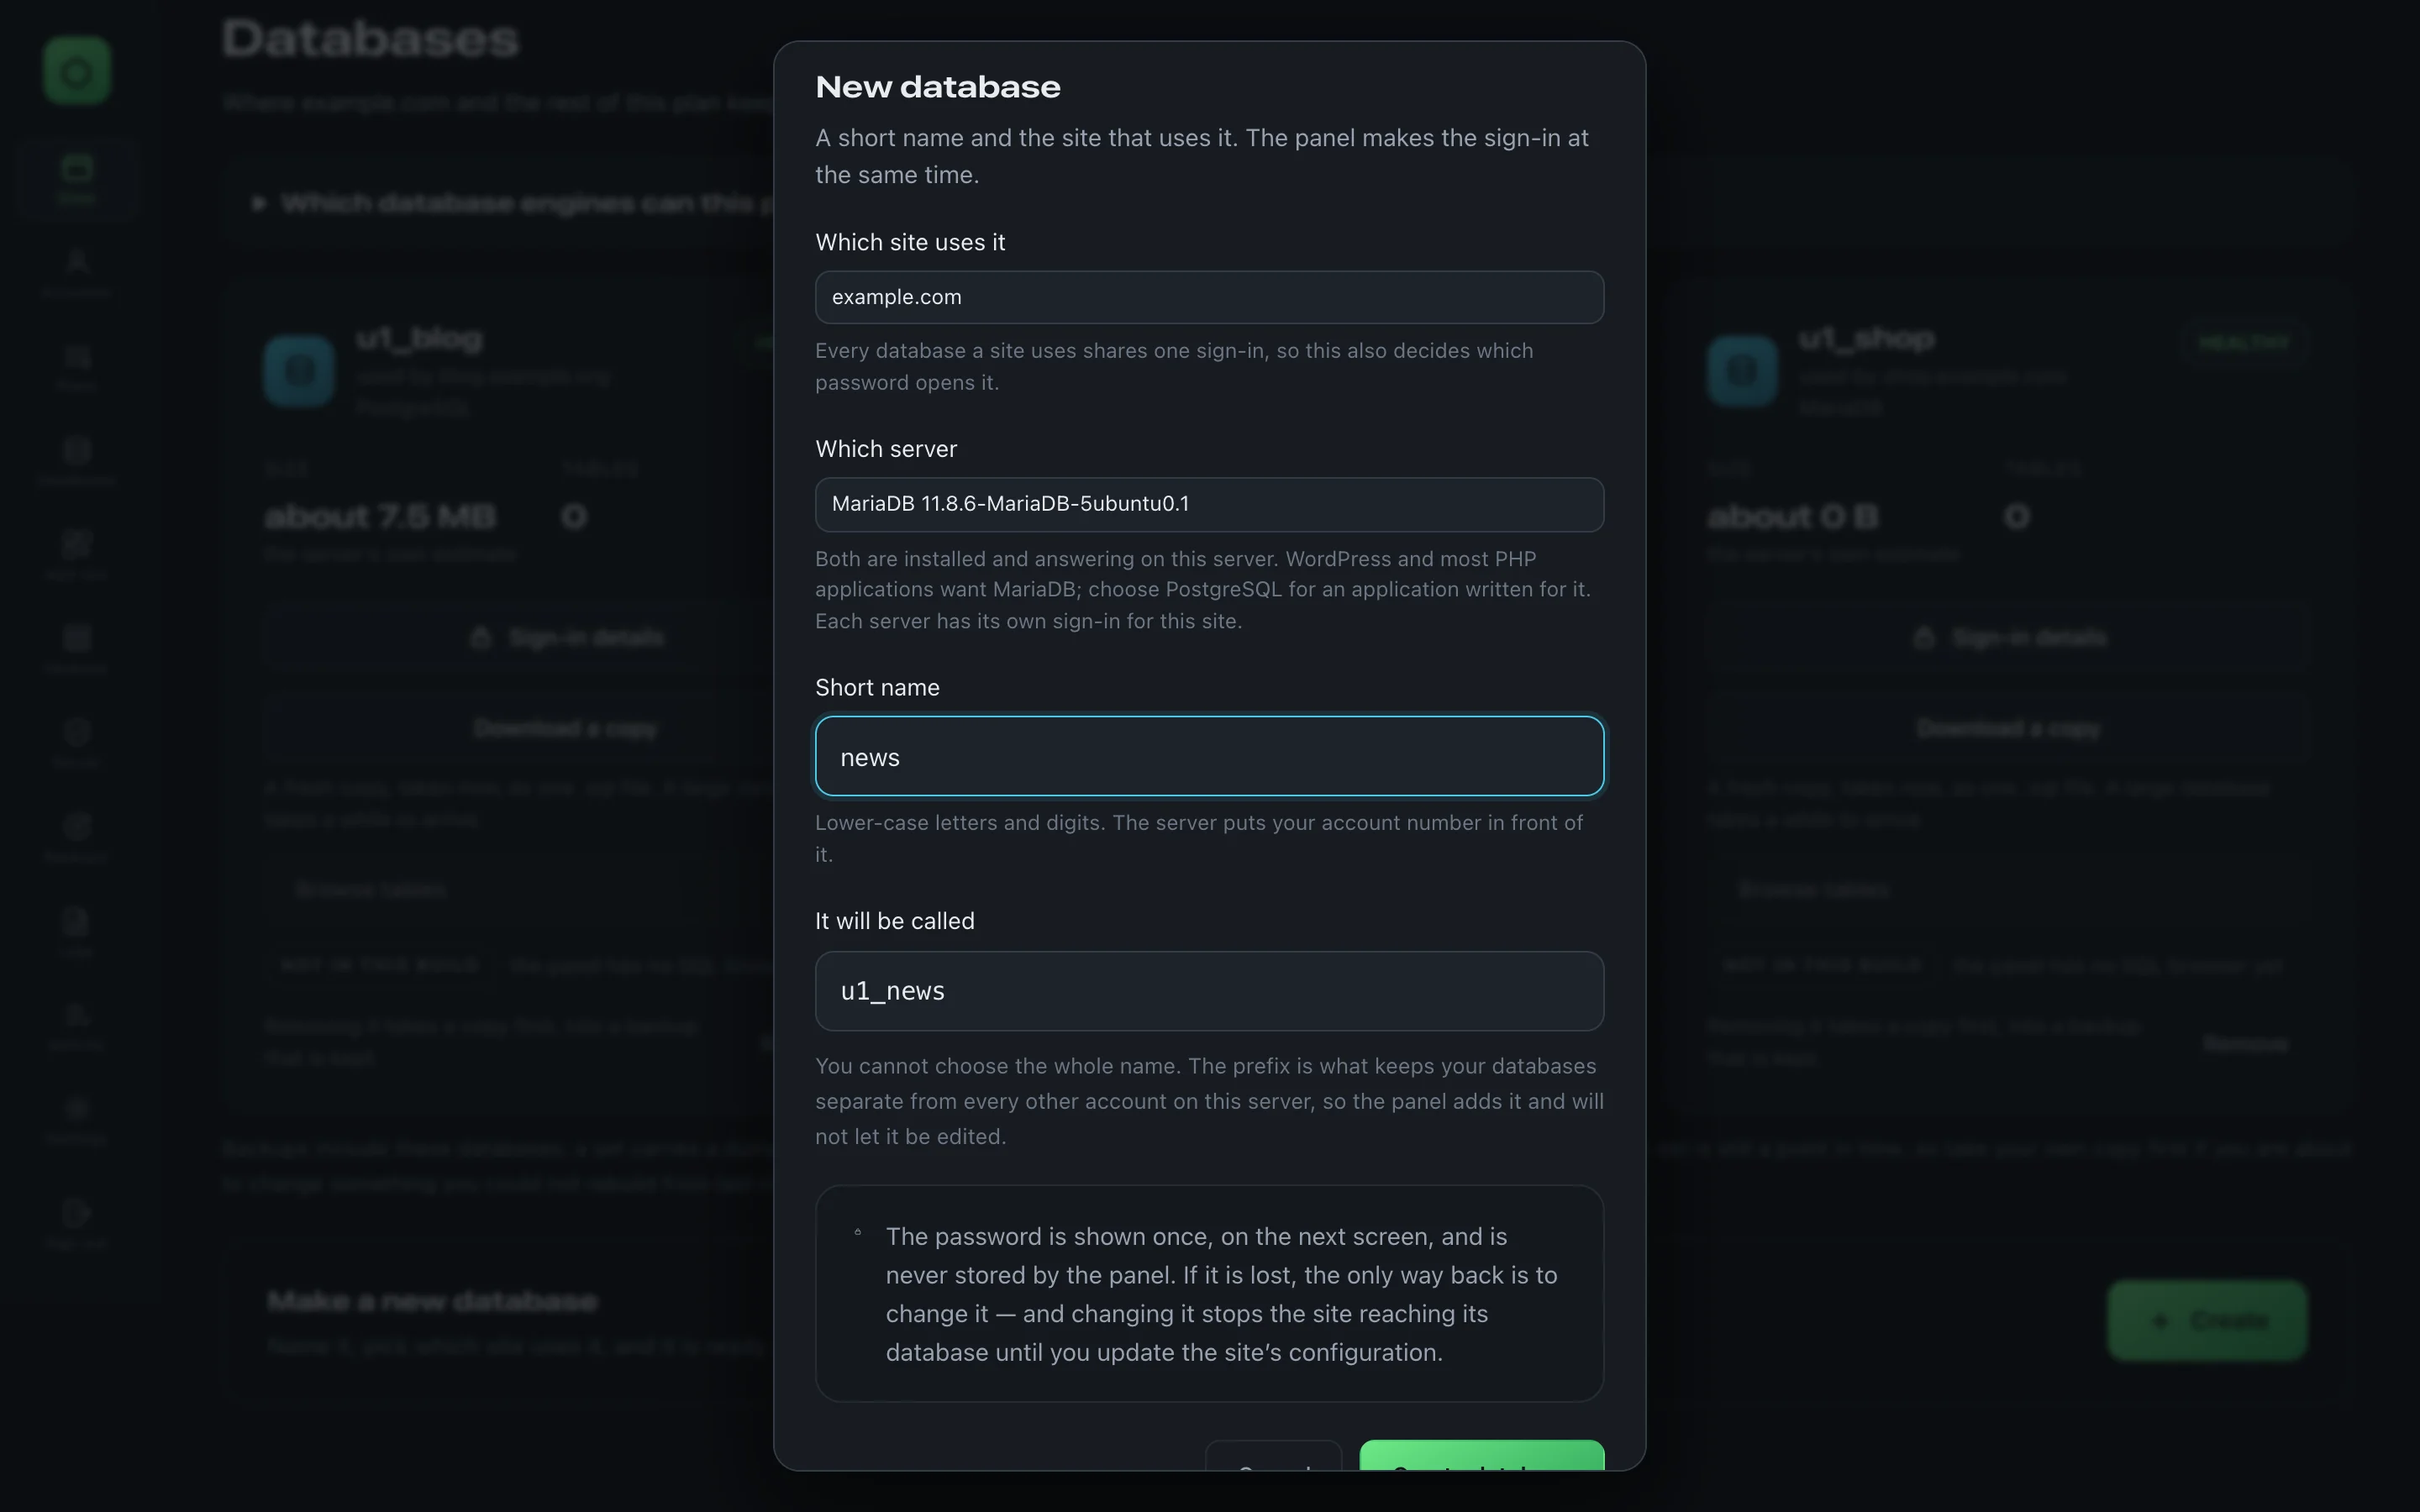This screenshot has width=2420, height=1512.
Task: Click the 'Which site uses it' label
Action: coord(910,242)
